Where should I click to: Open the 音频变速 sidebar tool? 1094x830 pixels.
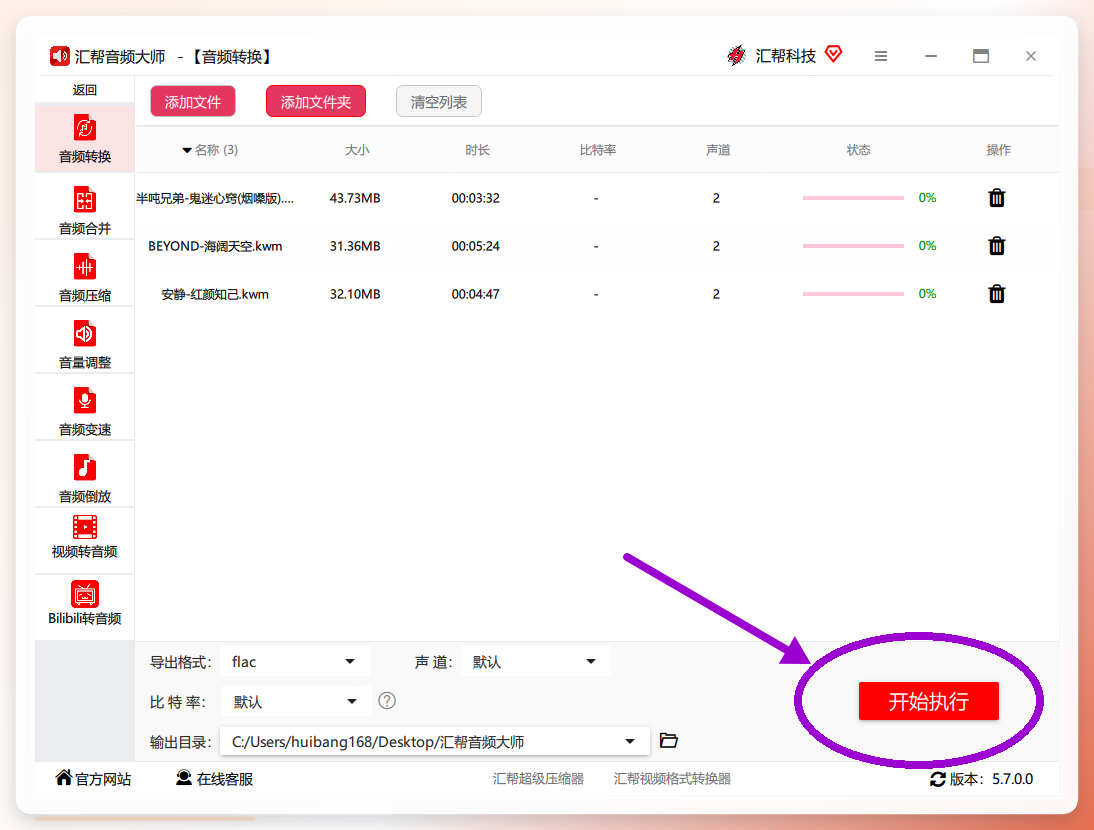84,410
